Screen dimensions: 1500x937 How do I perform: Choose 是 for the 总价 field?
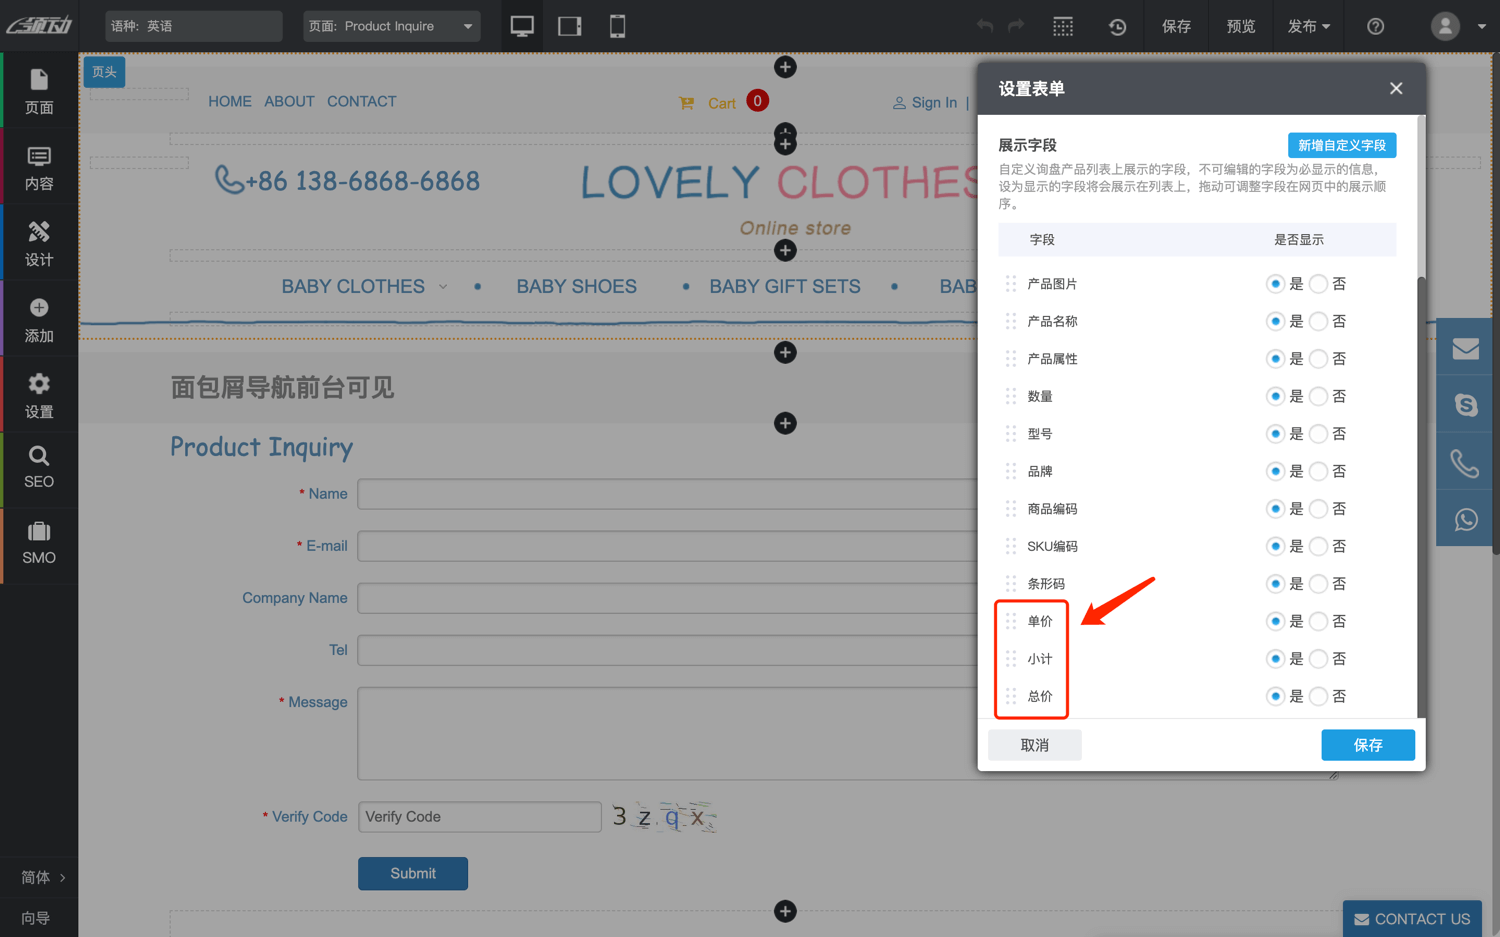[1275, 696]
